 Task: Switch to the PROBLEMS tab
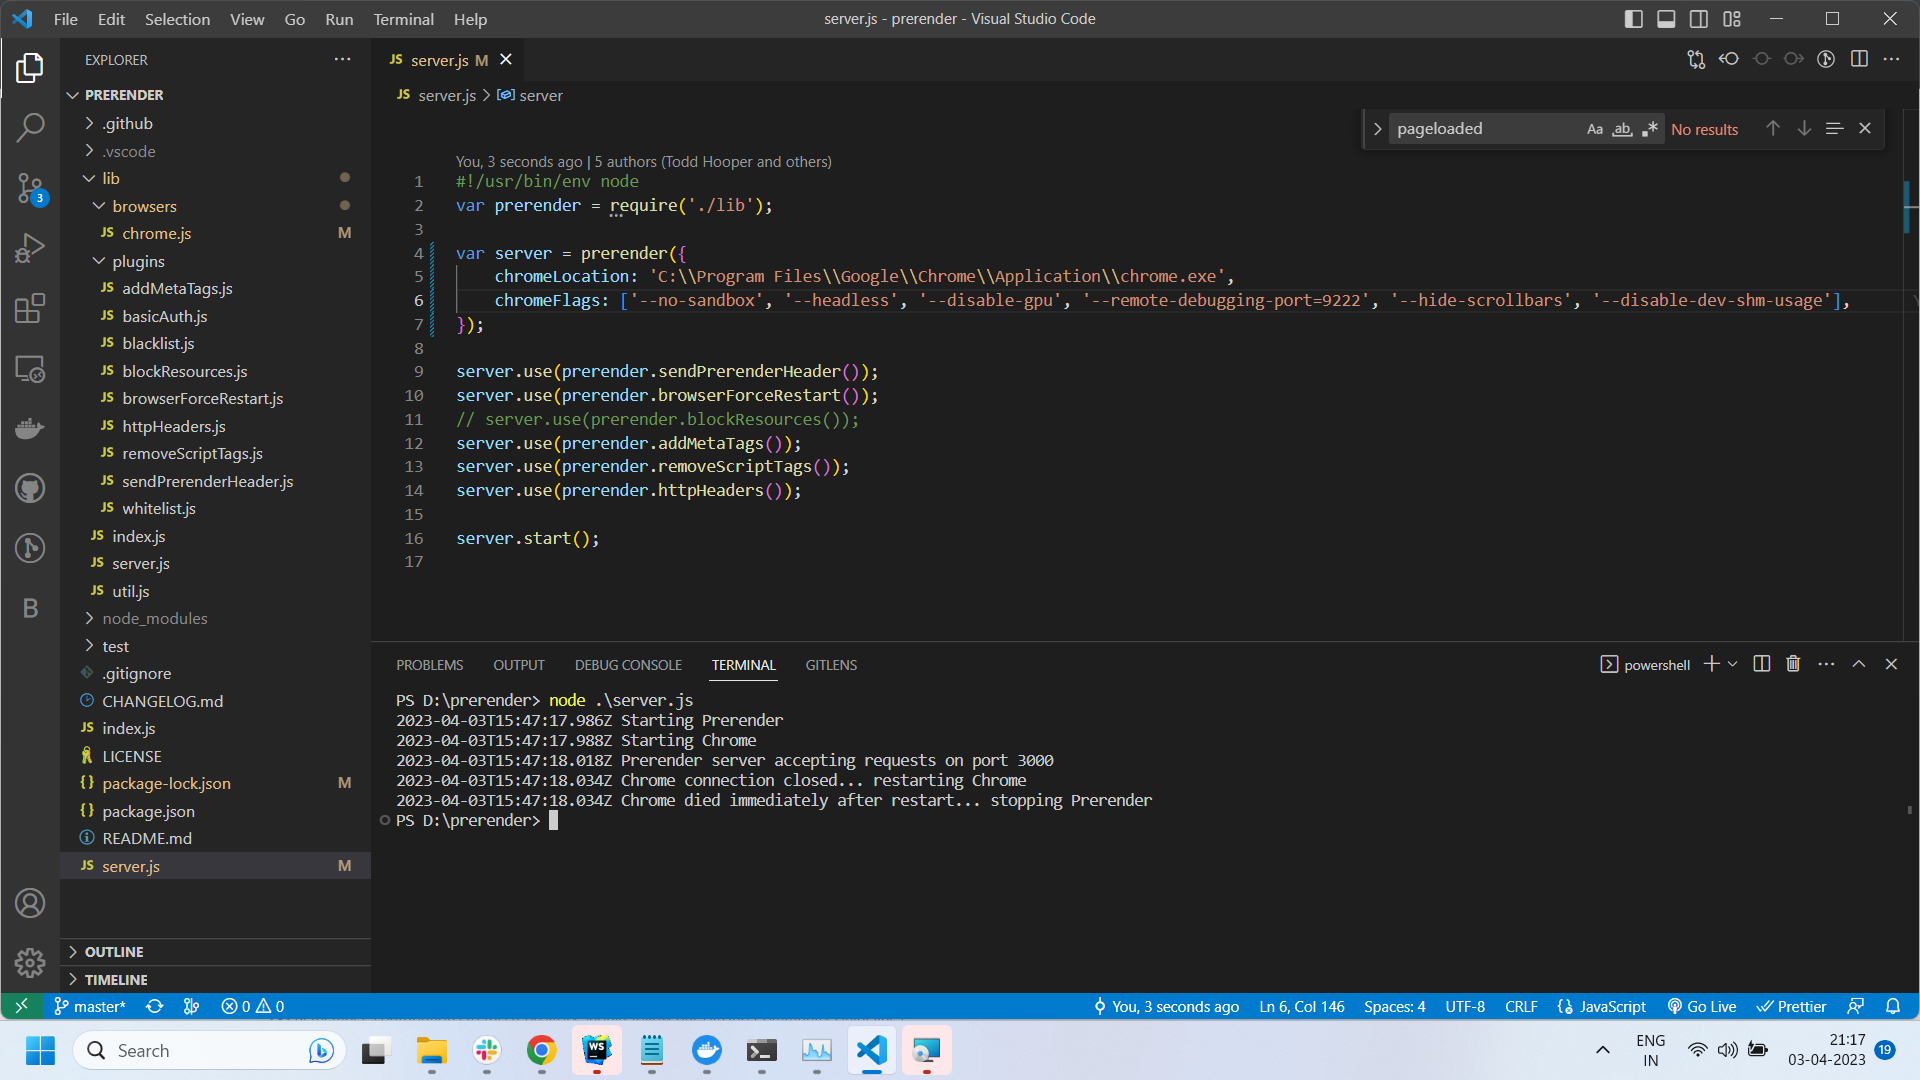click(429, 665)
